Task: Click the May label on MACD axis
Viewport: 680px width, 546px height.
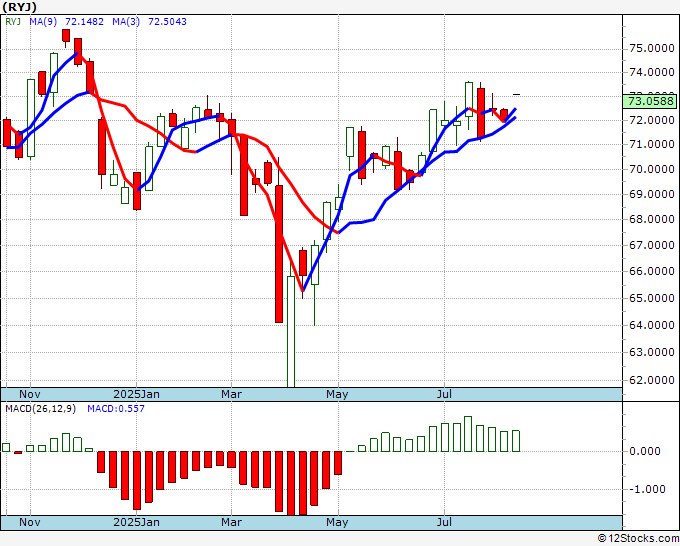Action: tap(337, 522)
